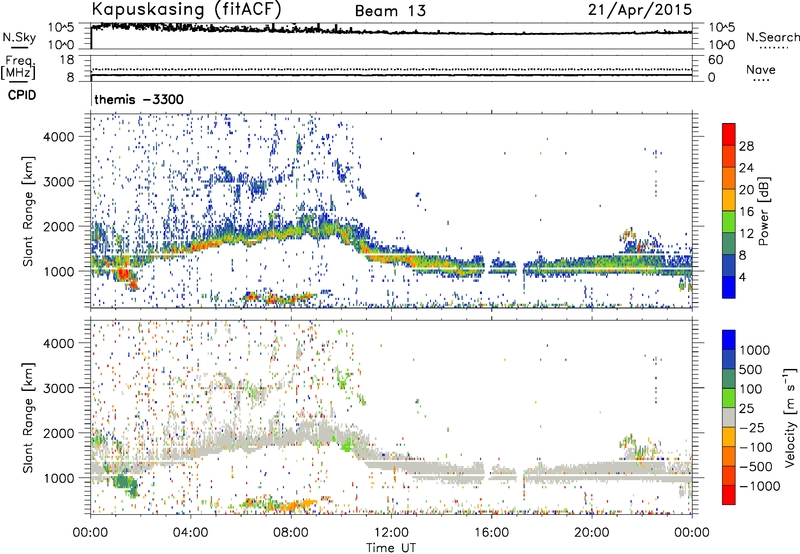Select the 3000 tick in the power panel
The width and height of the screenshot is (800, 554).
tap(58, 182)
